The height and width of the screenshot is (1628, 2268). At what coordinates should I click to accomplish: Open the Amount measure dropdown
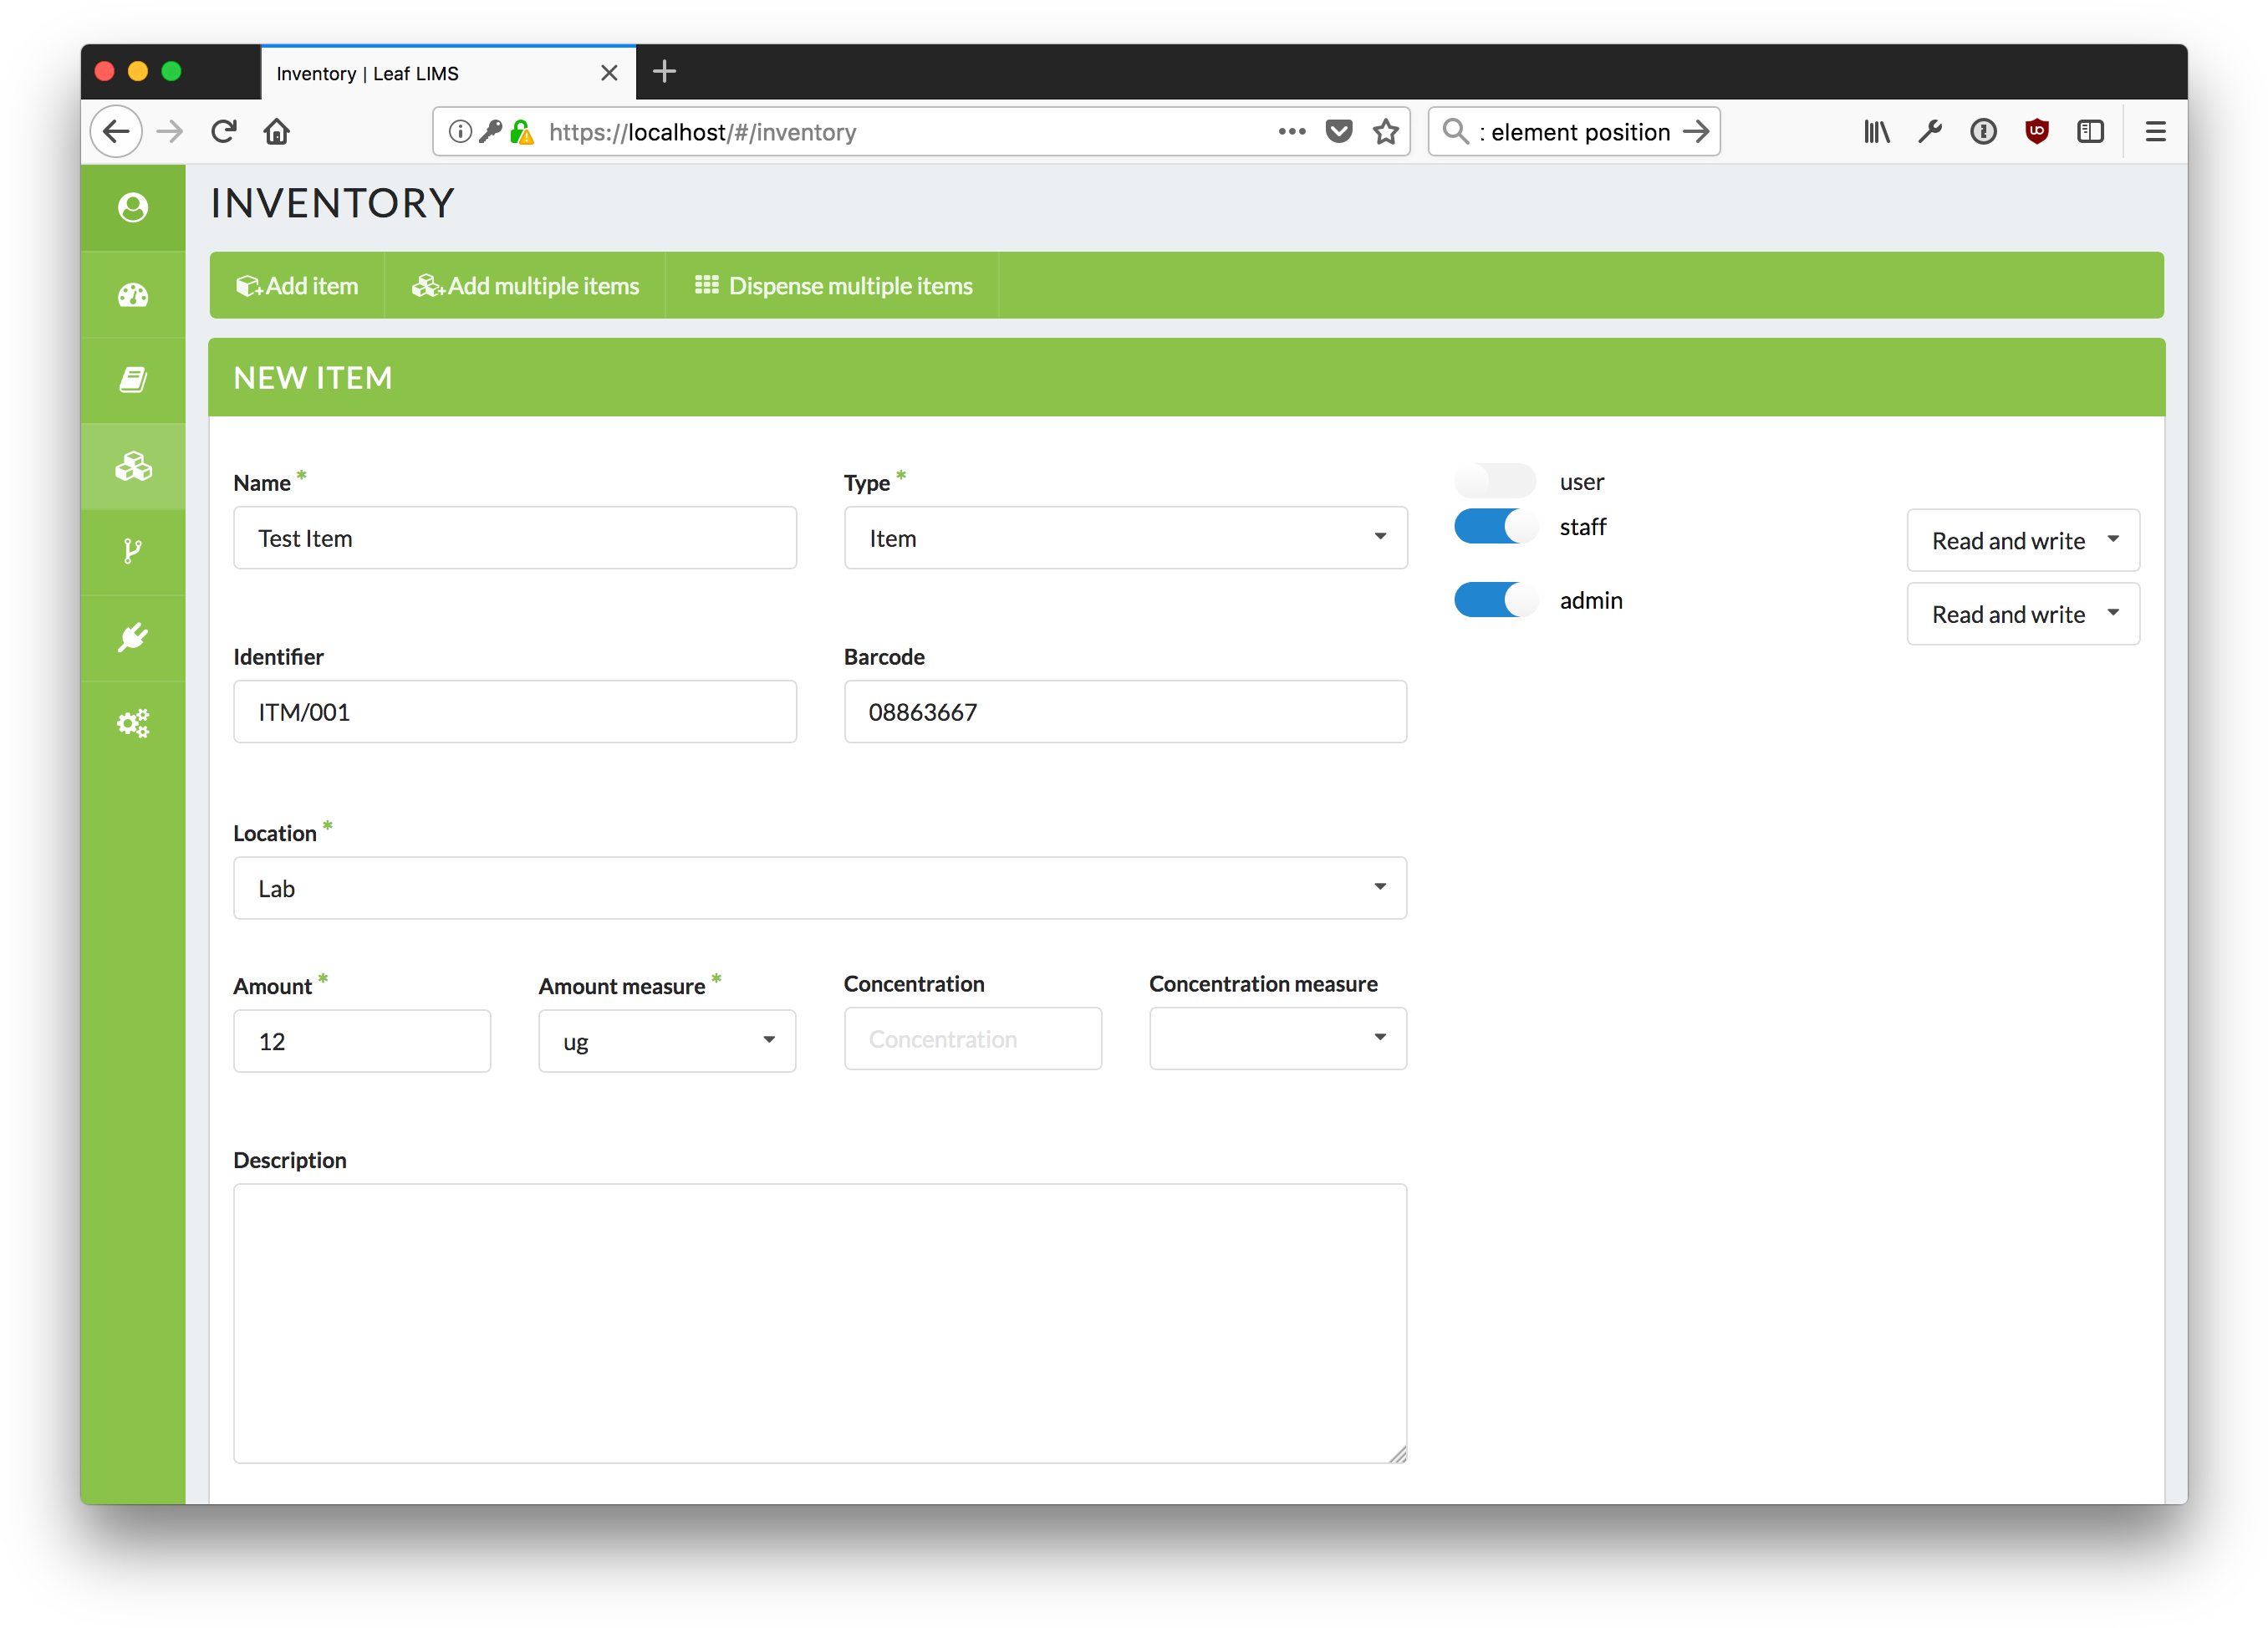666,1041
